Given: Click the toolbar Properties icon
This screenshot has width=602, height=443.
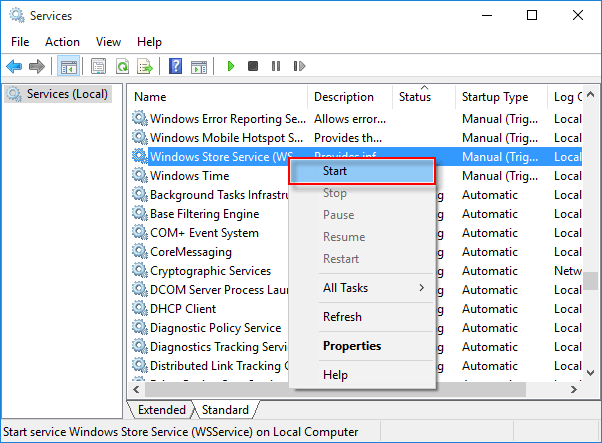Looking at the screenshot, I should [99, 66].
